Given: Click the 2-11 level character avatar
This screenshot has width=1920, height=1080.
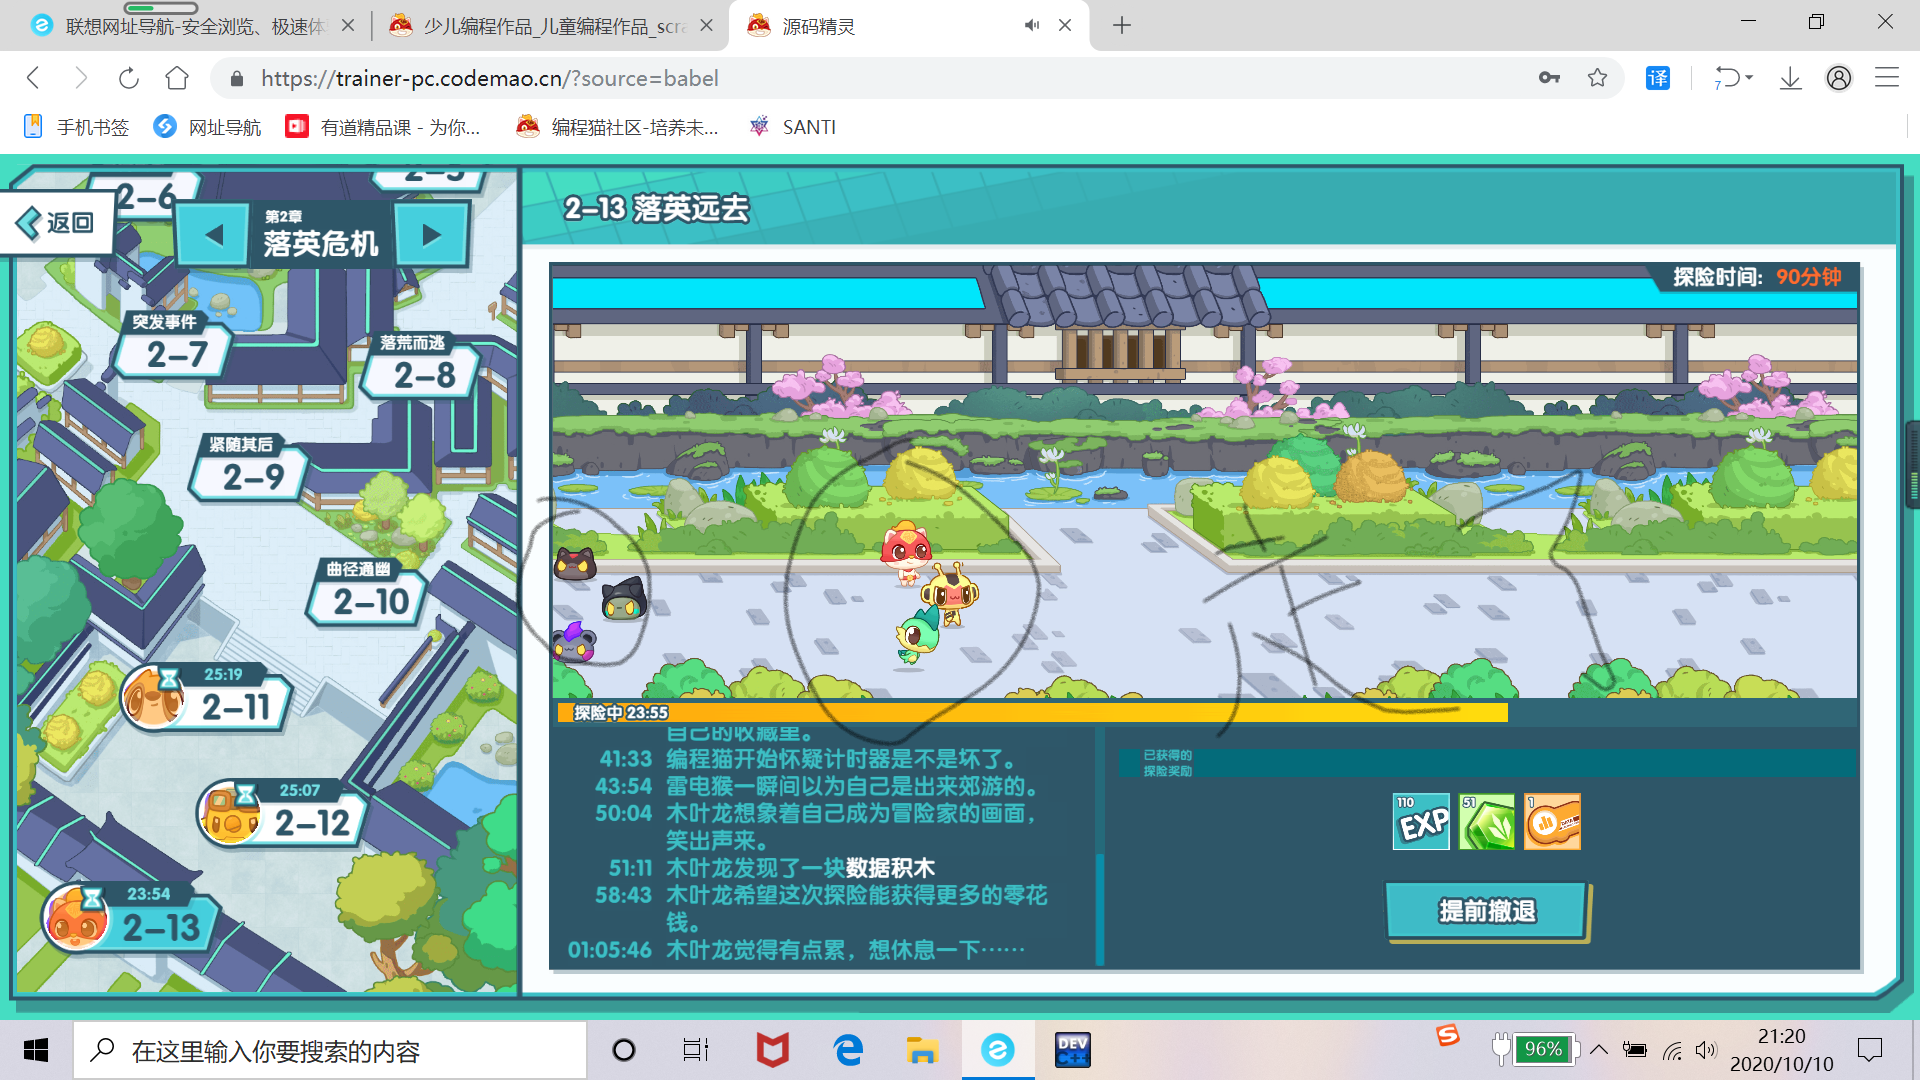Looking at the screenshot, I should 154,697.
